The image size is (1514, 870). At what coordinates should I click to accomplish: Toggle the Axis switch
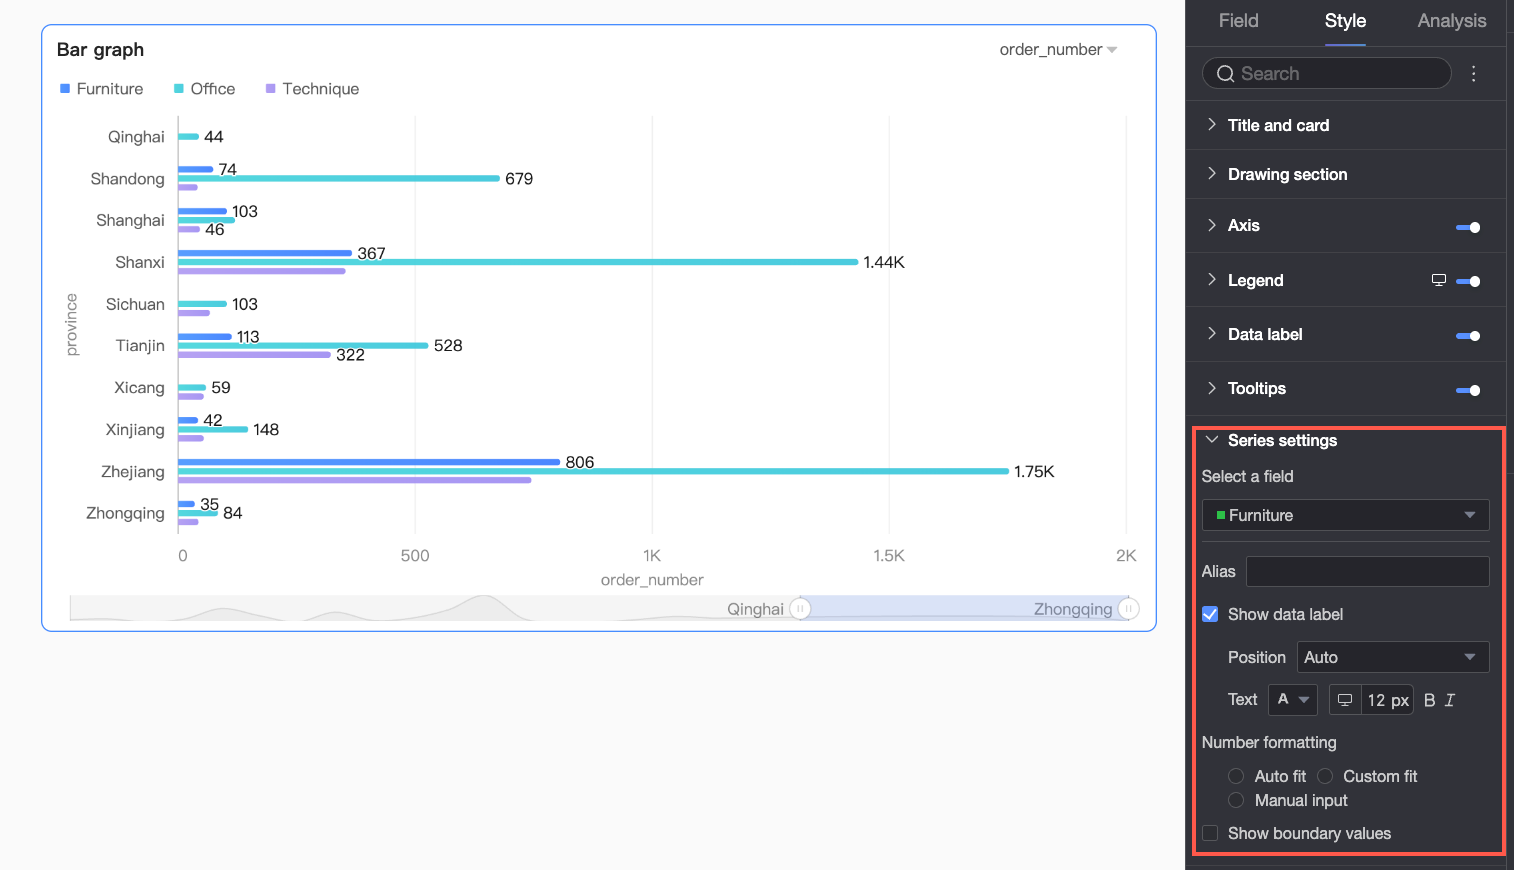tap(1468, 227)
